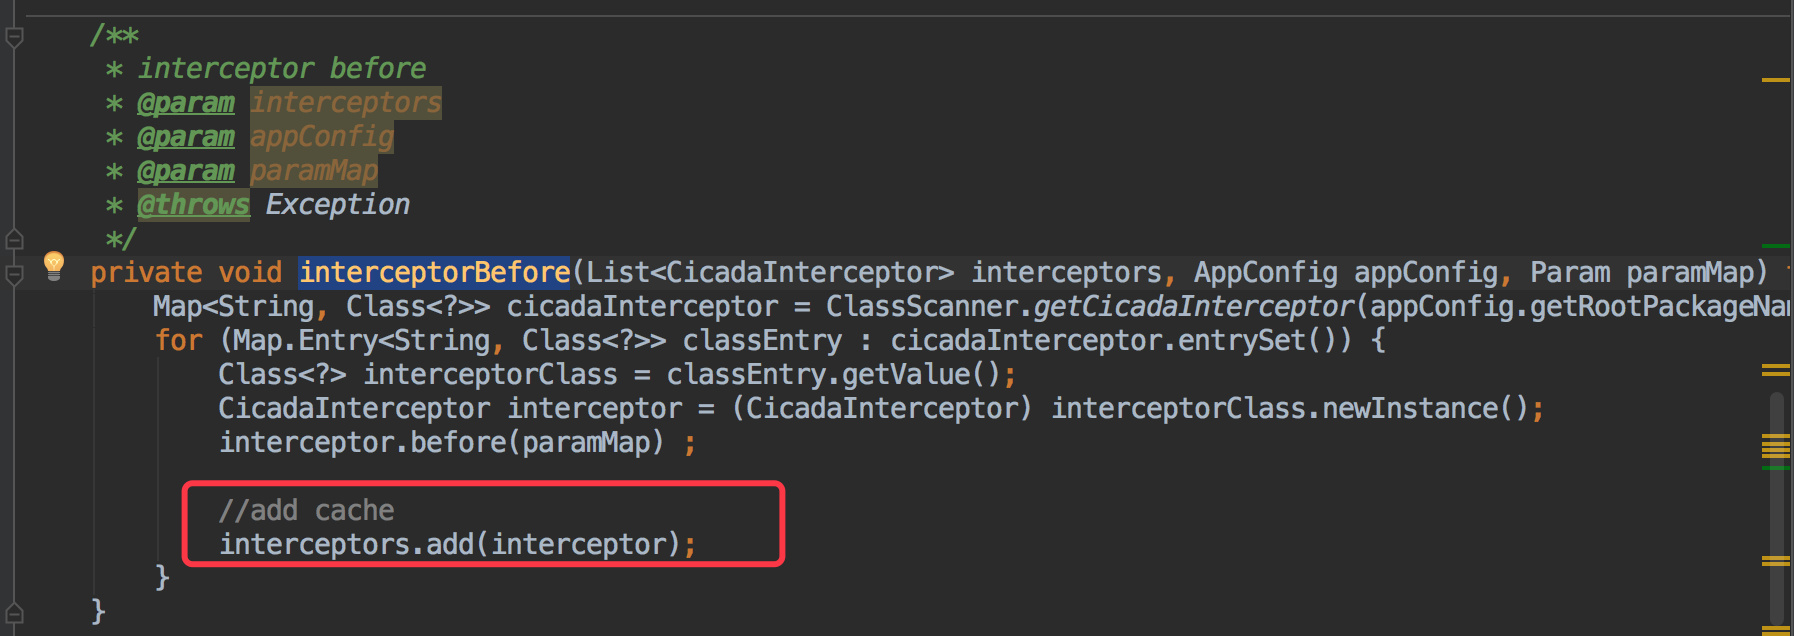Click the getValue() call on classEntry

tap(921, 374)
